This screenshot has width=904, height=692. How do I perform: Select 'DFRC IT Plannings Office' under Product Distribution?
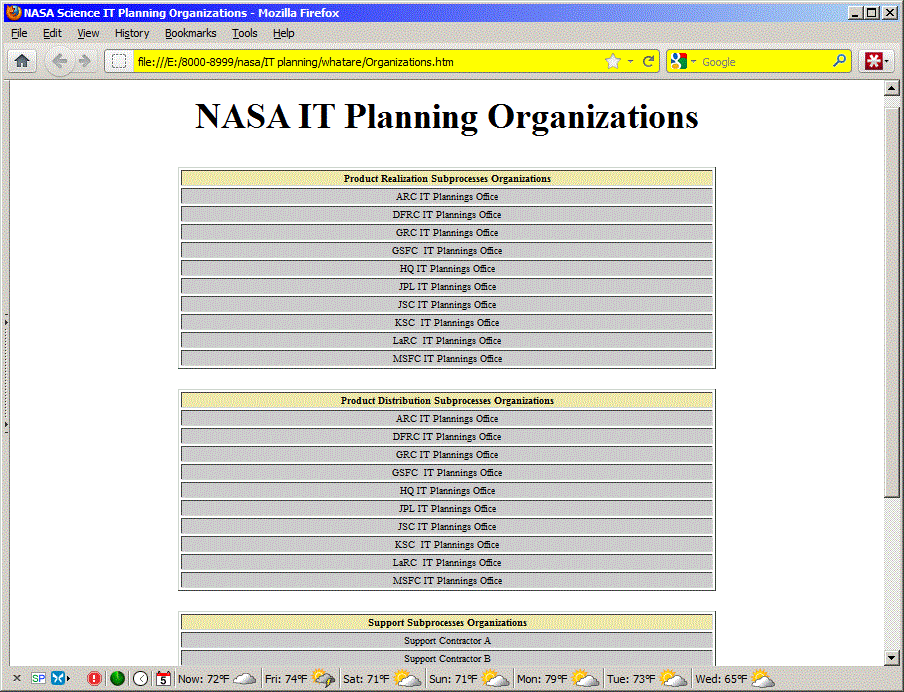point(447,437)
